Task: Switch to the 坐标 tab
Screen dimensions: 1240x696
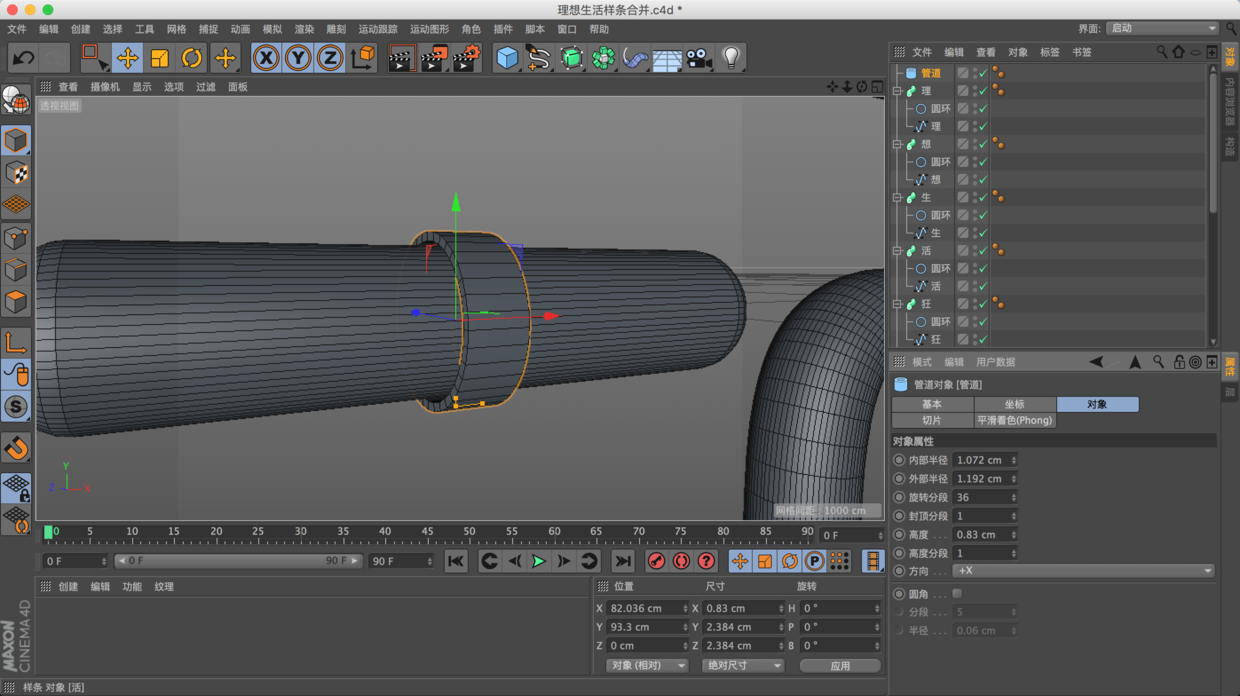Action: [x=1015, y=404]
